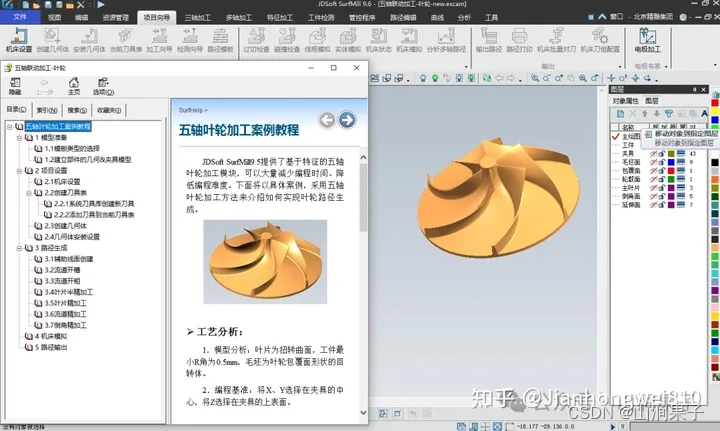Launch the 检测向导 inspection wizard
This screenshot has width=720, height=431.
pyautogui.click(x=190, y=40)
